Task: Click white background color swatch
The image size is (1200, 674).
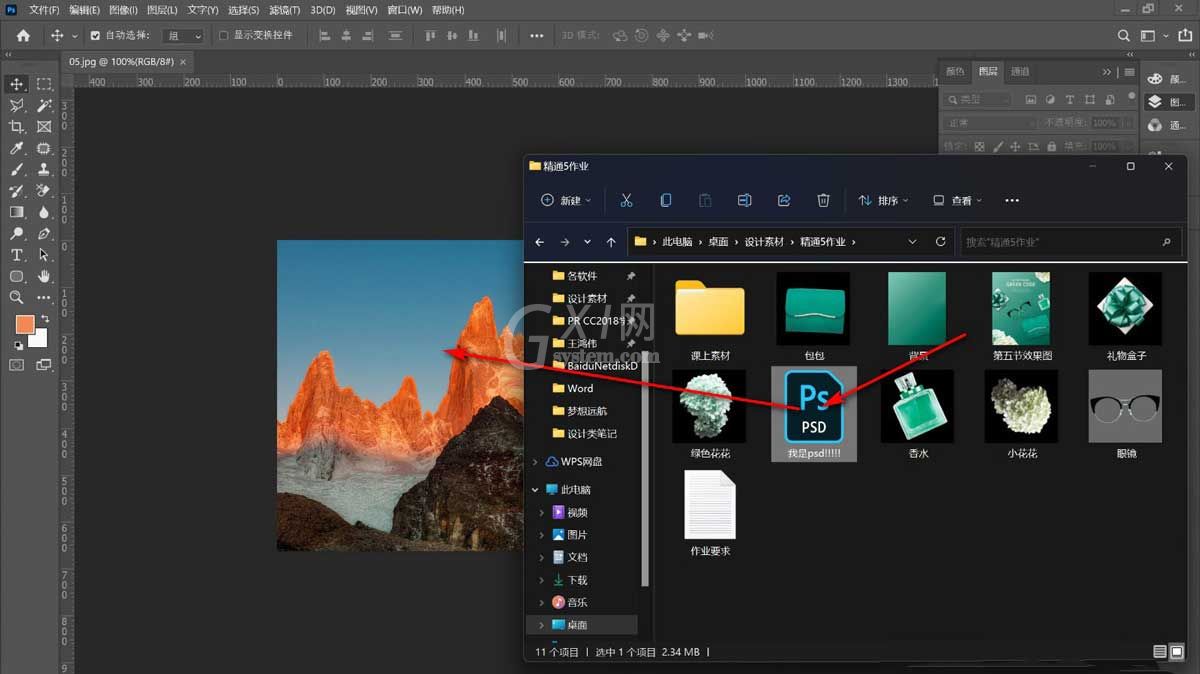Action: tap(39, 339)
